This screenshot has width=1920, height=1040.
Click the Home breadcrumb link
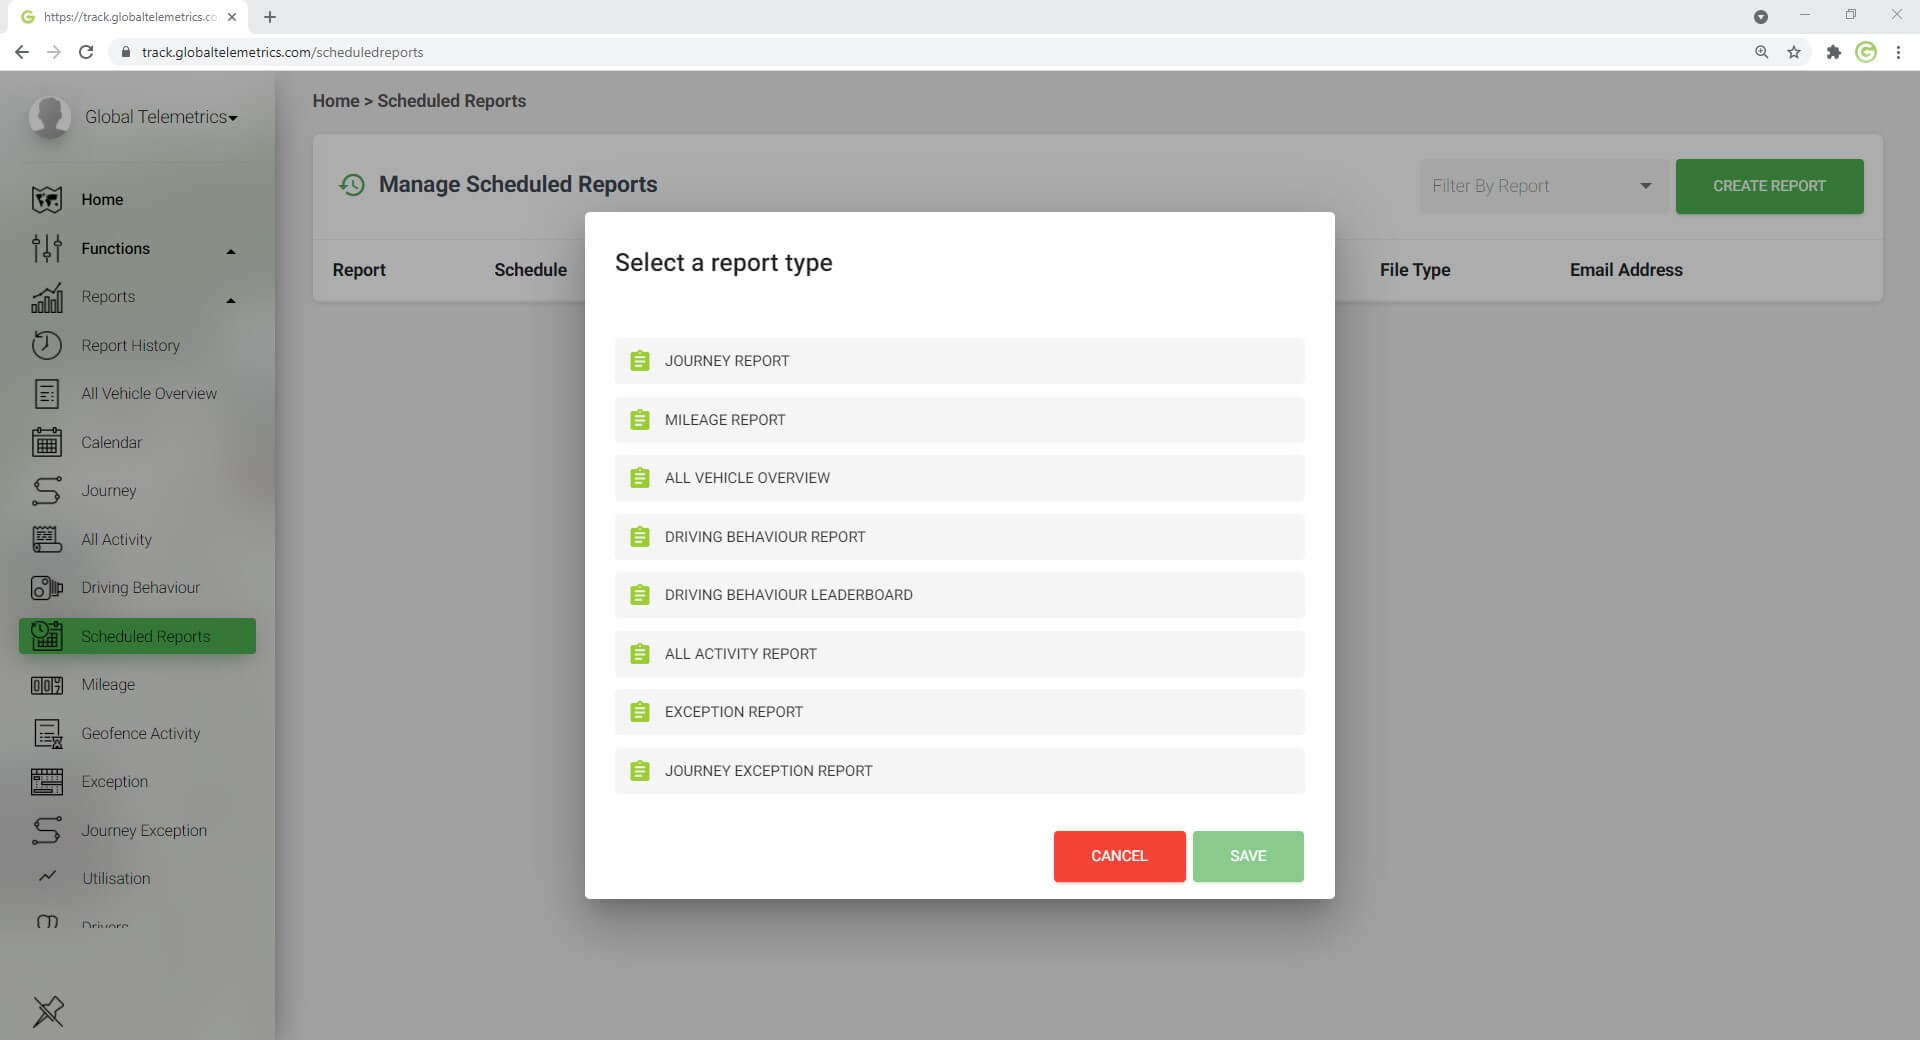tap(335, 101)
